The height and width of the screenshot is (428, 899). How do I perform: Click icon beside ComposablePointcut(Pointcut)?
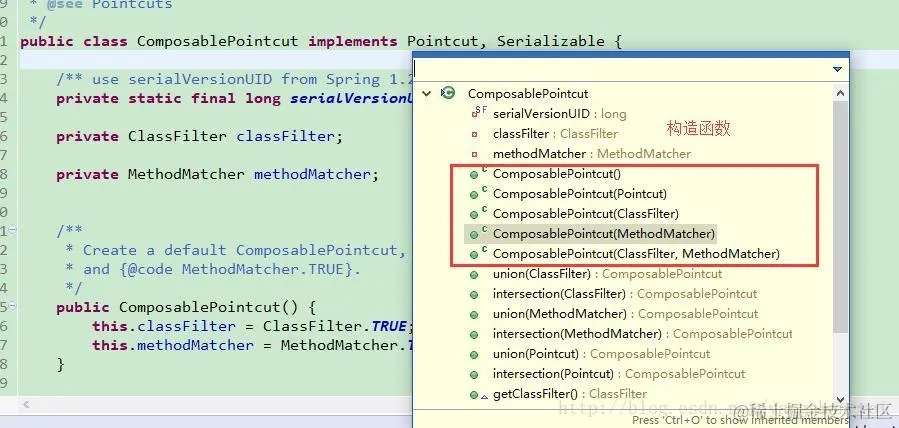pos(478,193)
